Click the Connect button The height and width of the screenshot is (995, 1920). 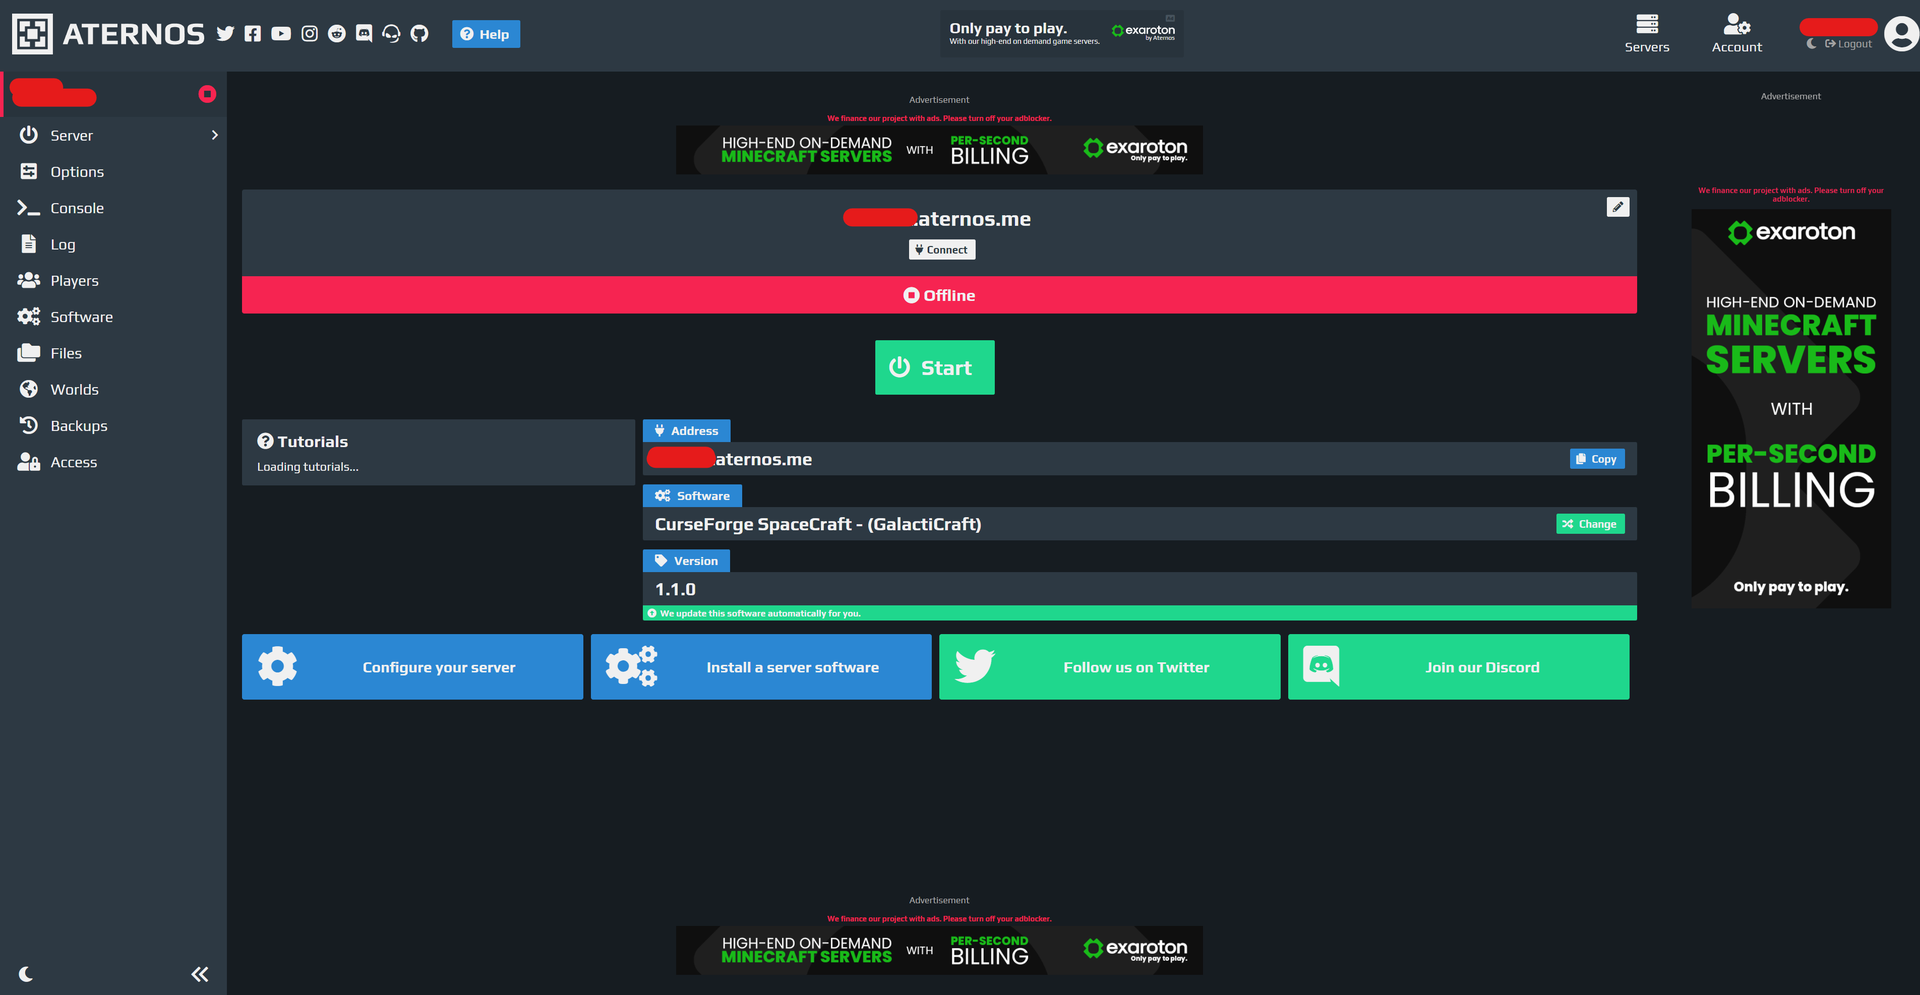coord(942,250)
